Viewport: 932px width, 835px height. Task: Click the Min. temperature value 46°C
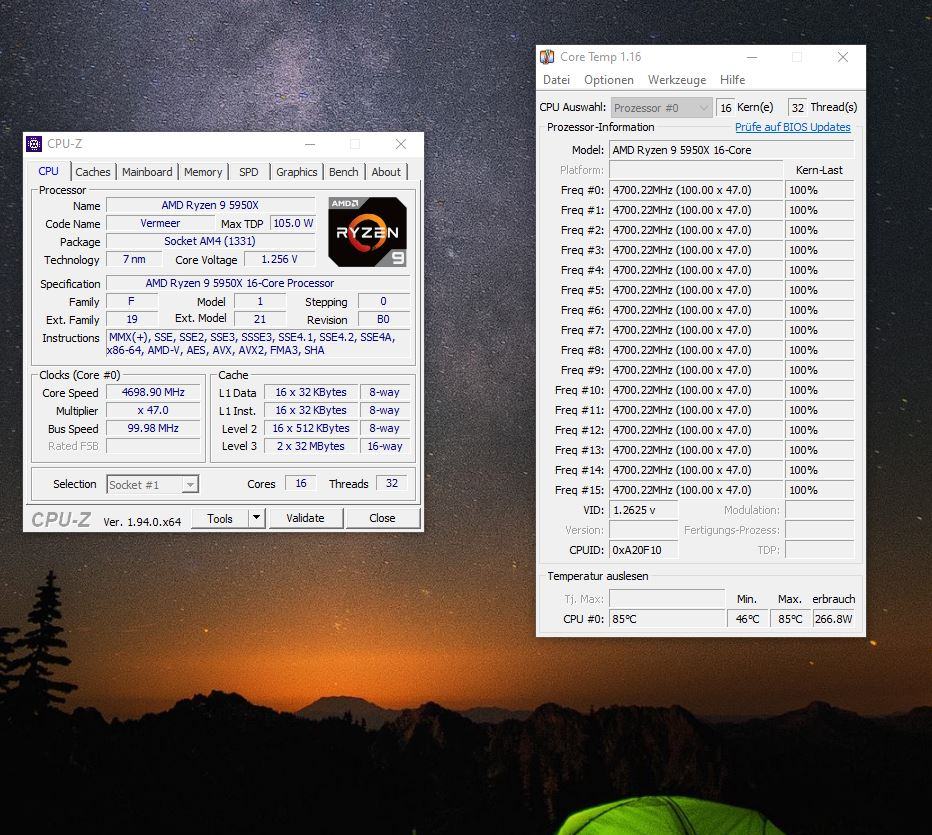click(747, 619)
